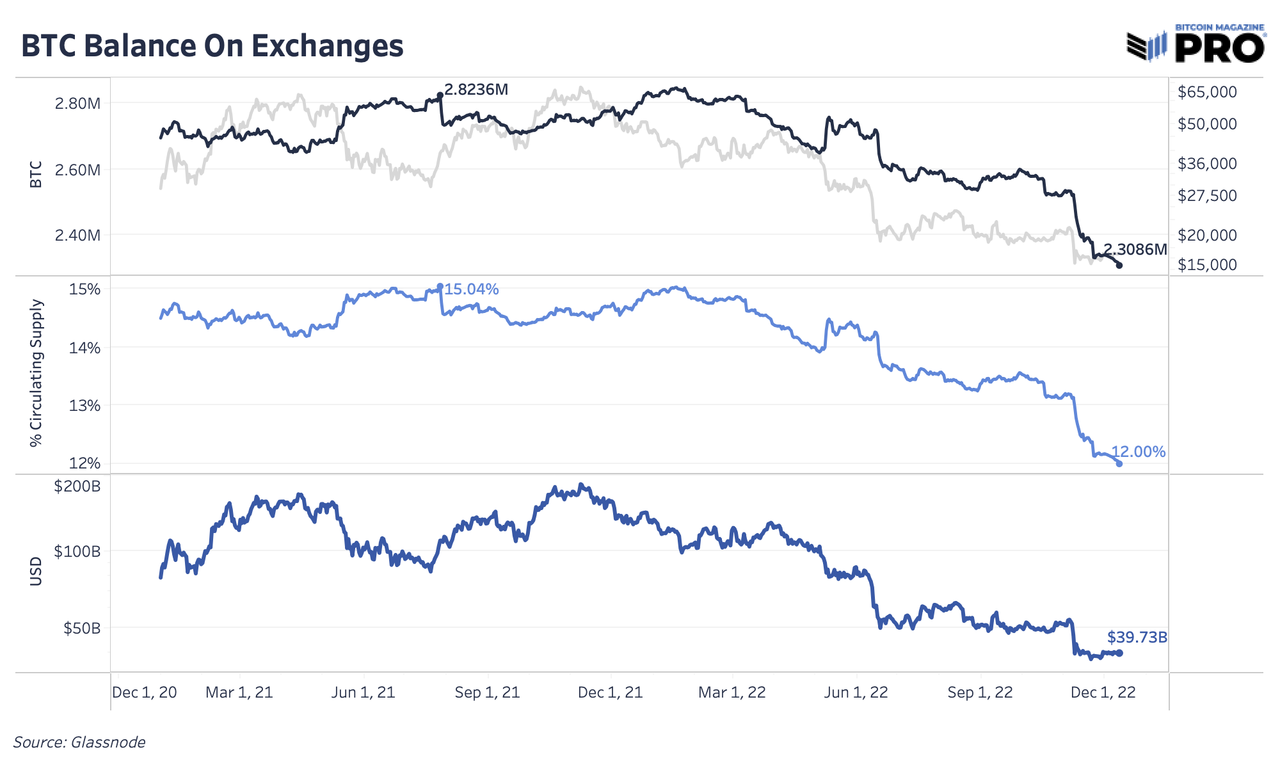
Task: Click the Dec 1, 22 axis label
Action: (1103, 692)
